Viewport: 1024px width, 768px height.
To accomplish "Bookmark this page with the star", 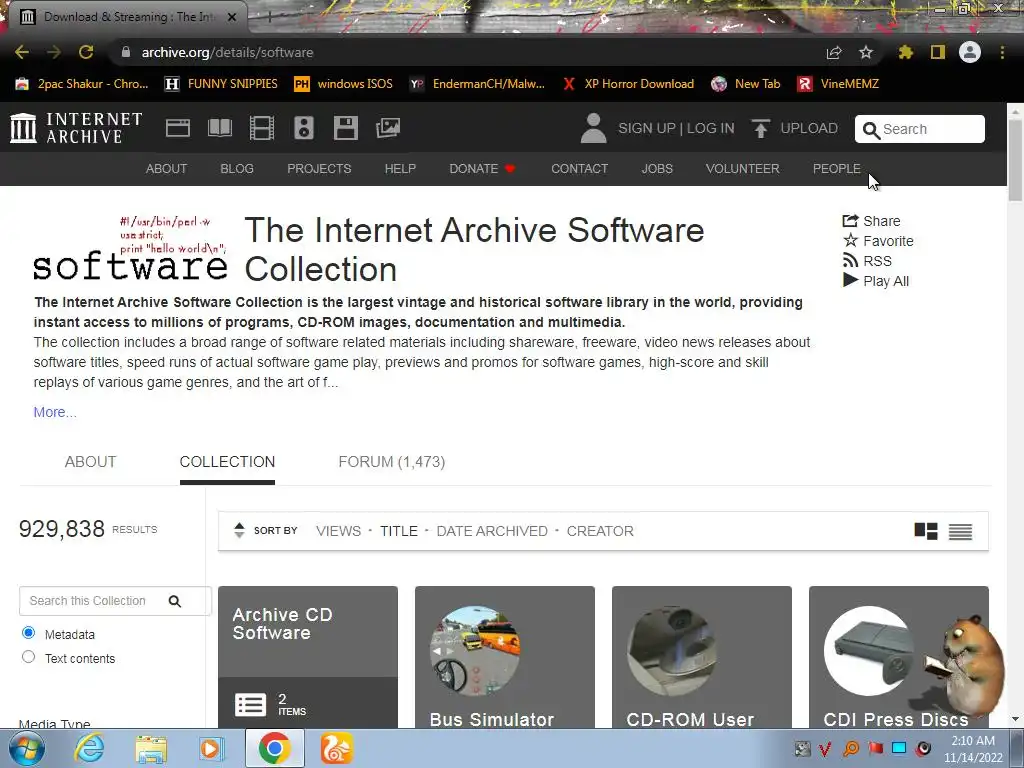I will click(x=866, y=52).
